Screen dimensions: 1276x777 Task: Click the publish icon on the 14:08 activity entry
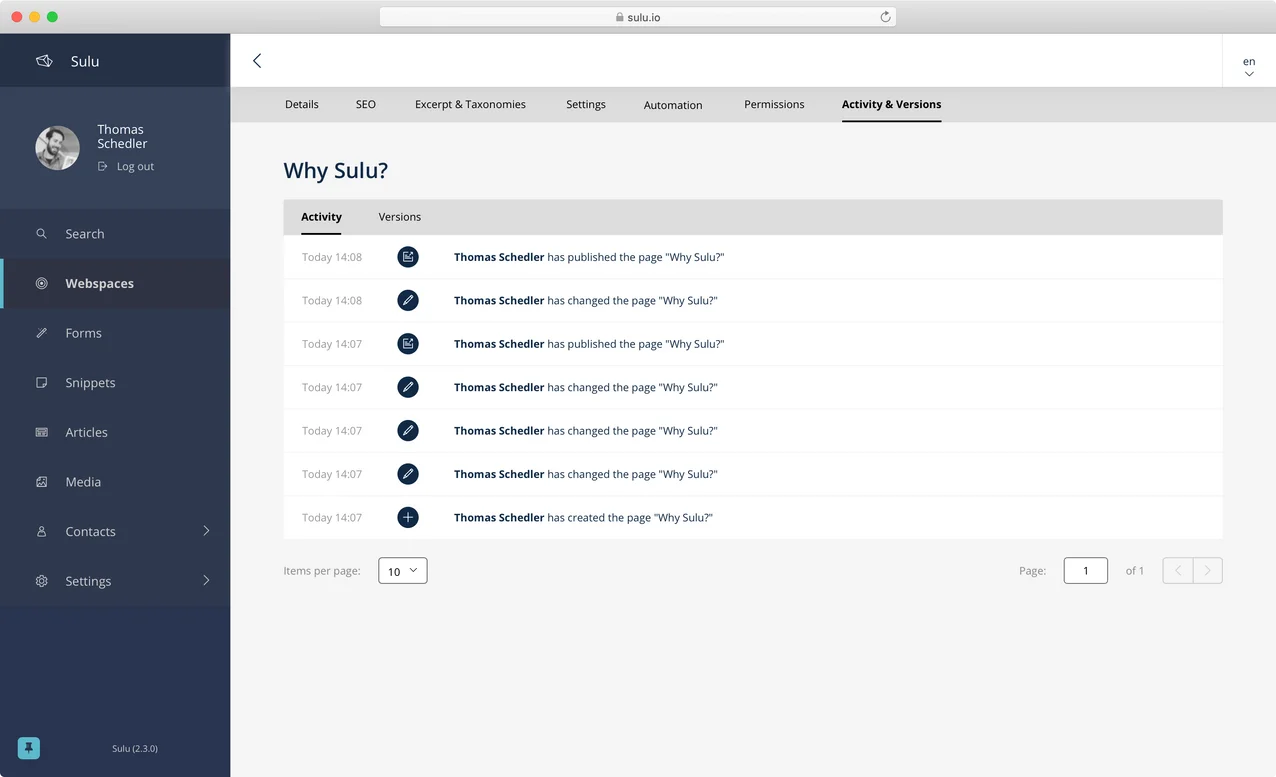[408, 256]
